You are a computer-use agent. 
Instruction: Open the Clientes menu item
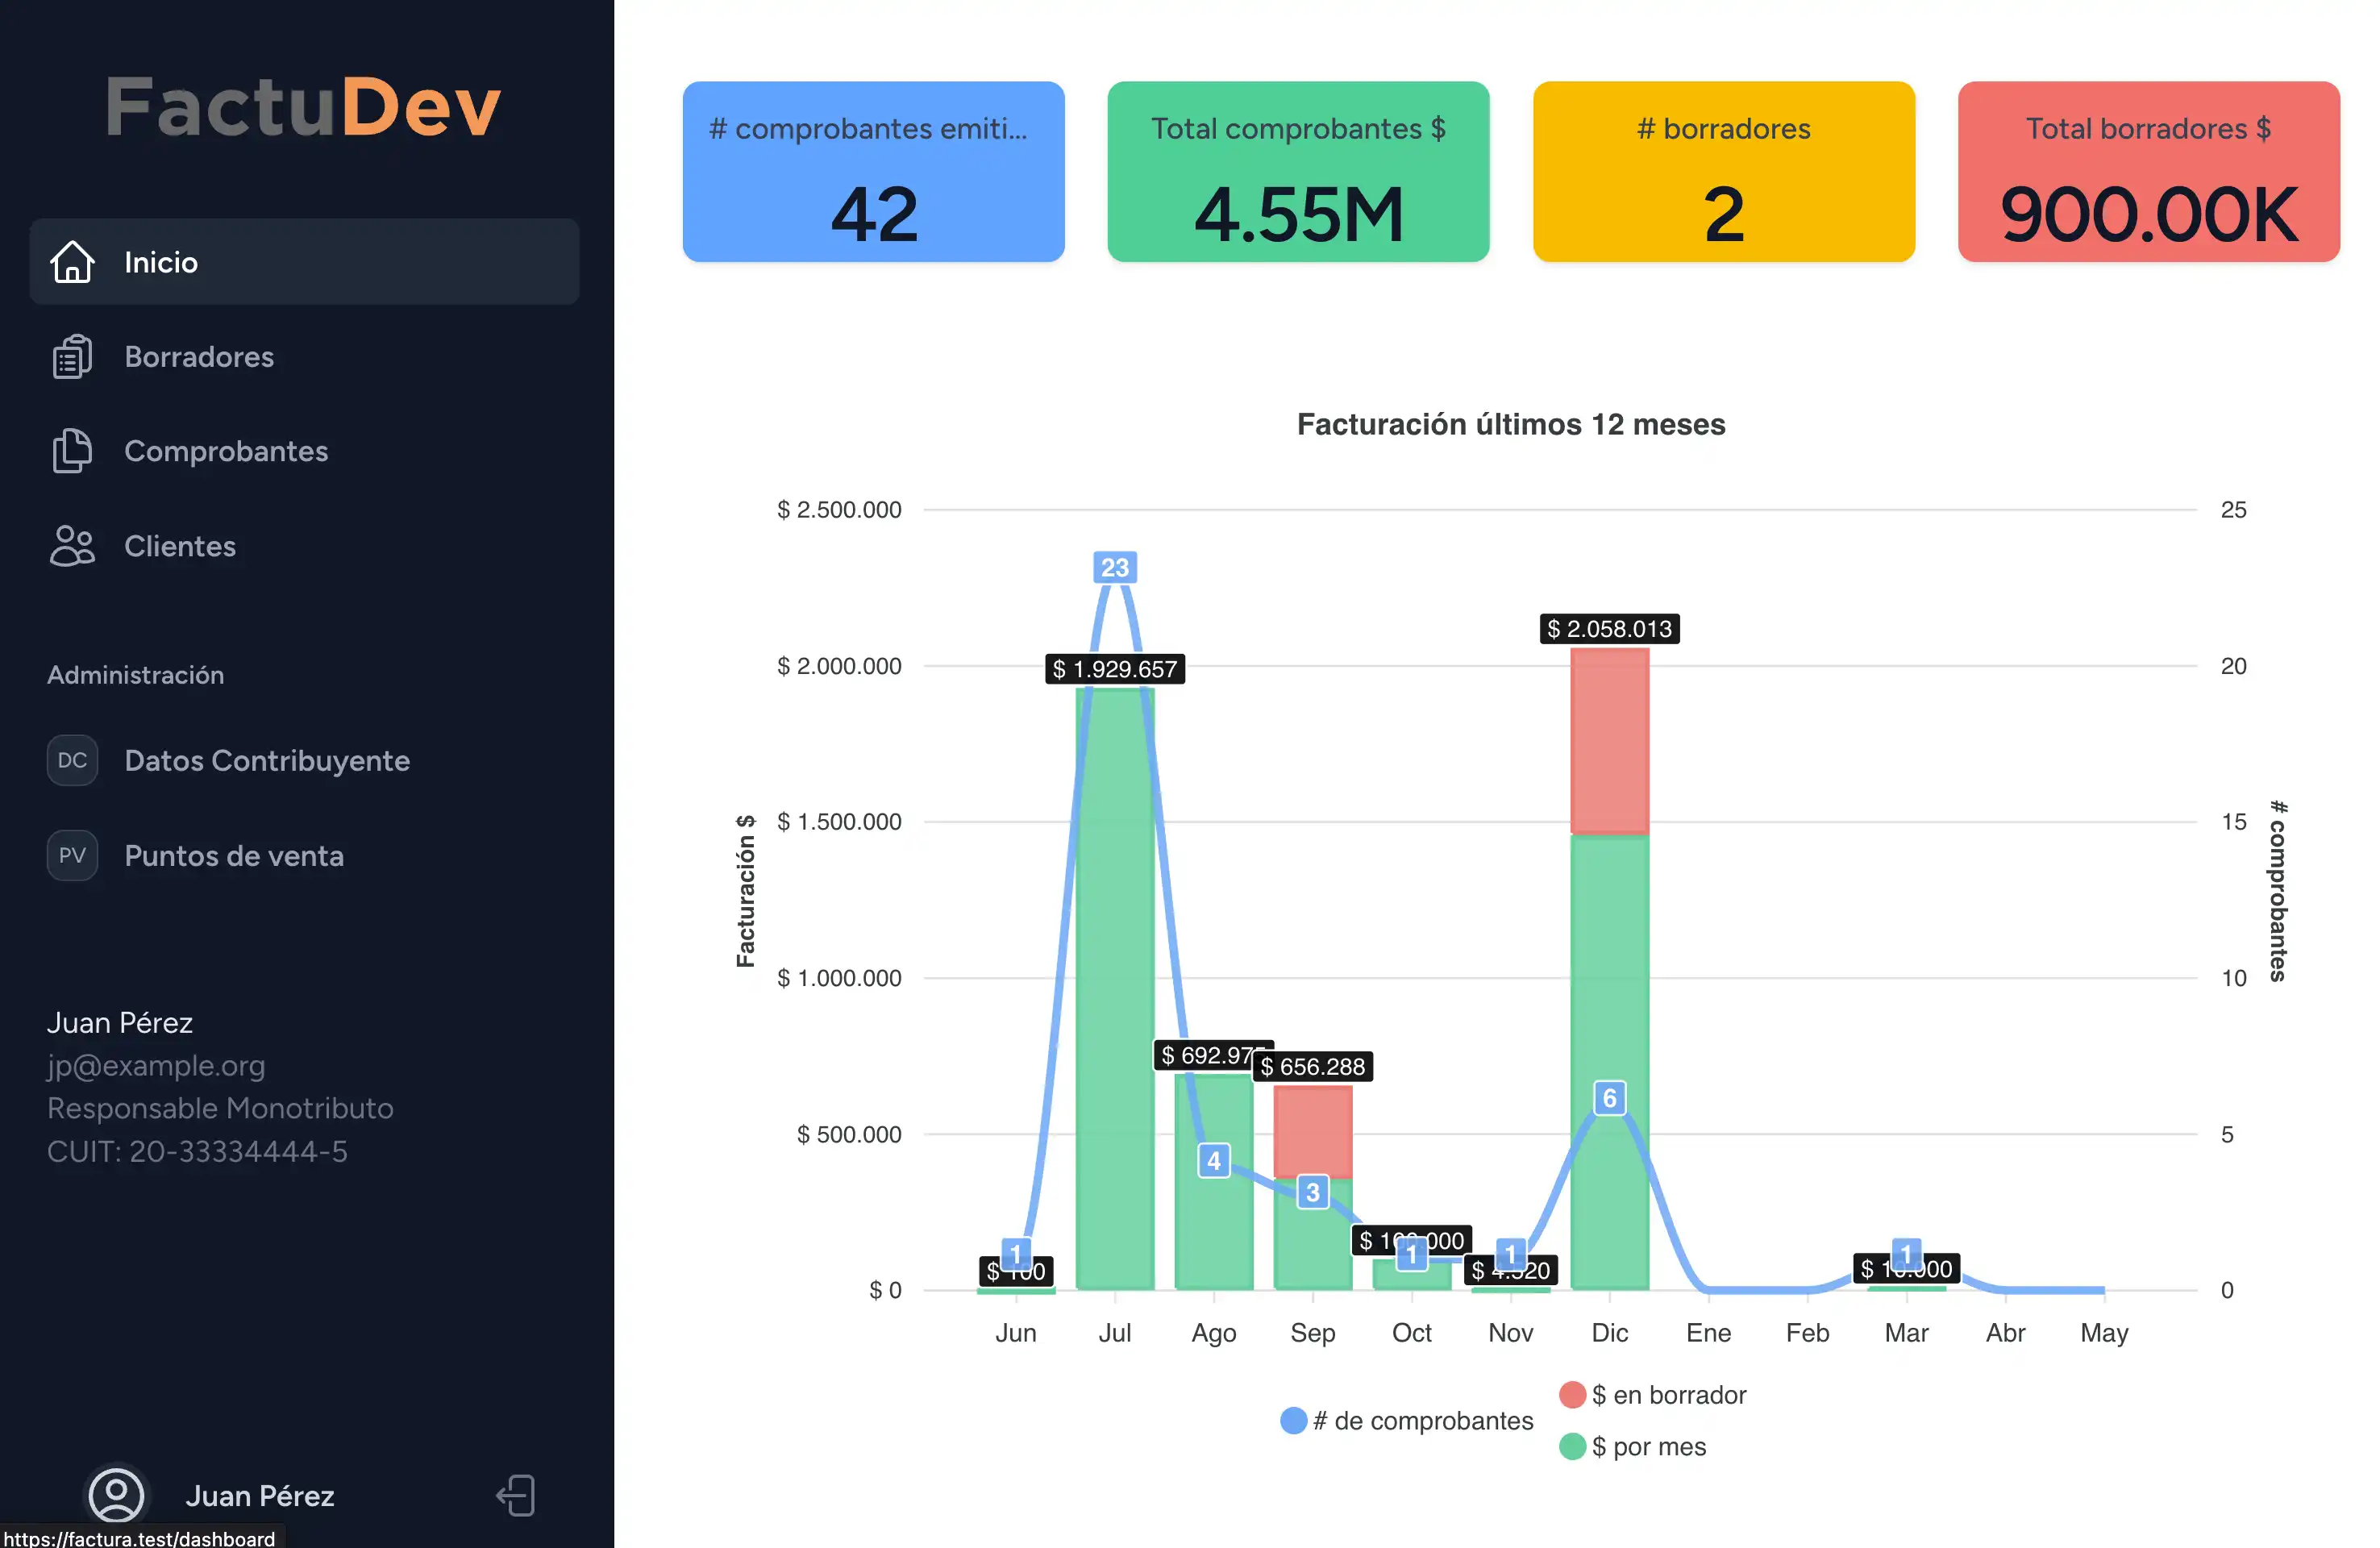click(180, 546)
